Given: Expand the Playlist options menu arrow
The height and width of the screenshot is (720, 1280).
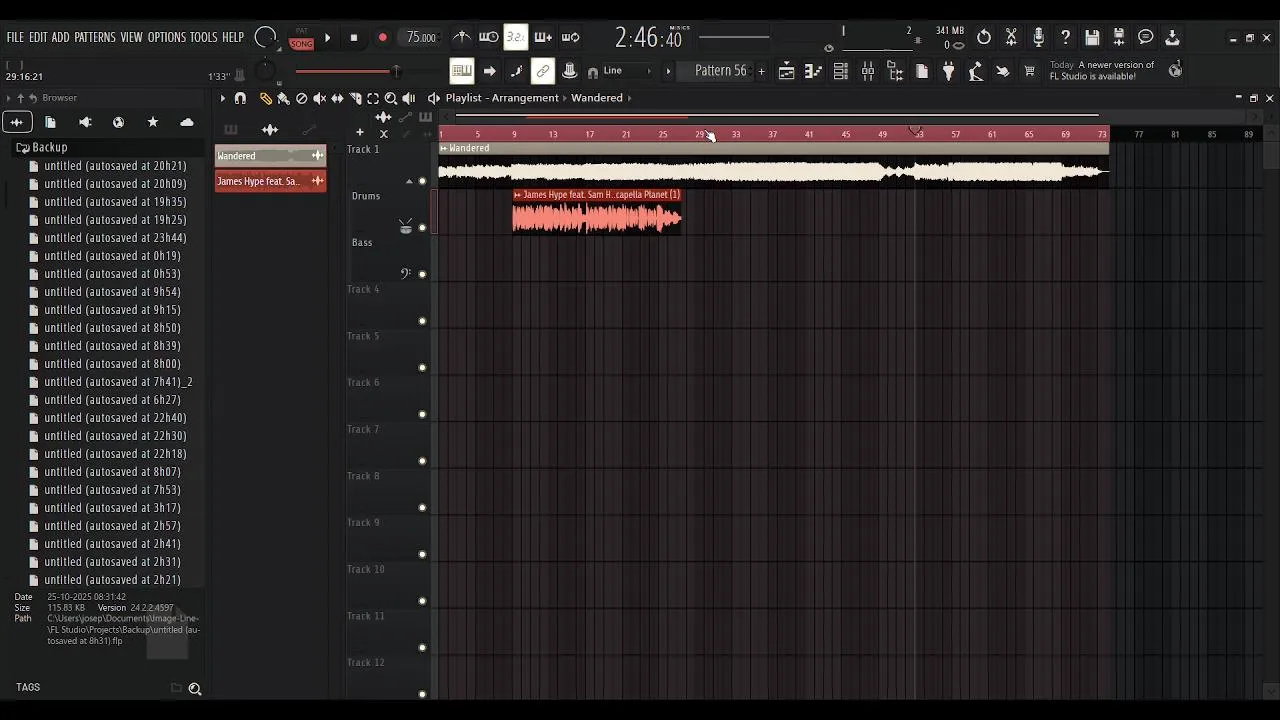Looking at the screenshot, I should click(223, 98).
